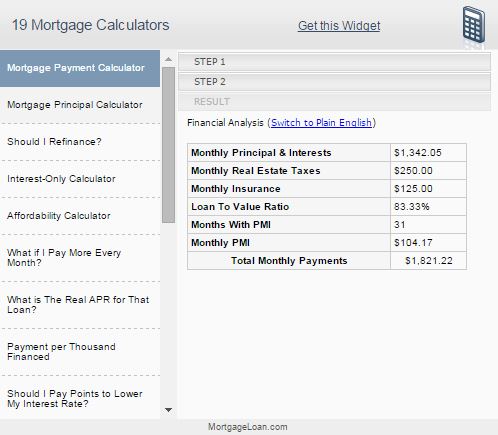
Task: Click the scroll down arrow of calculator list
Action: click(x=169, y=410)
